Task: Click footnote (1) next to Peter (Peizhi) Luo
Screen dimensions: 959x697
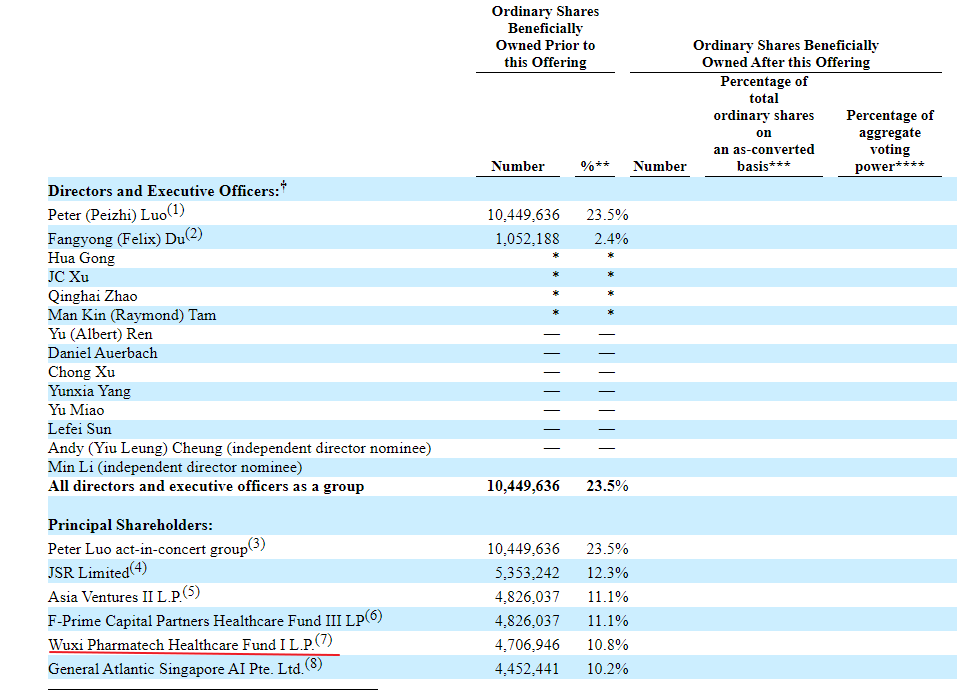Action: coord(176,211)
